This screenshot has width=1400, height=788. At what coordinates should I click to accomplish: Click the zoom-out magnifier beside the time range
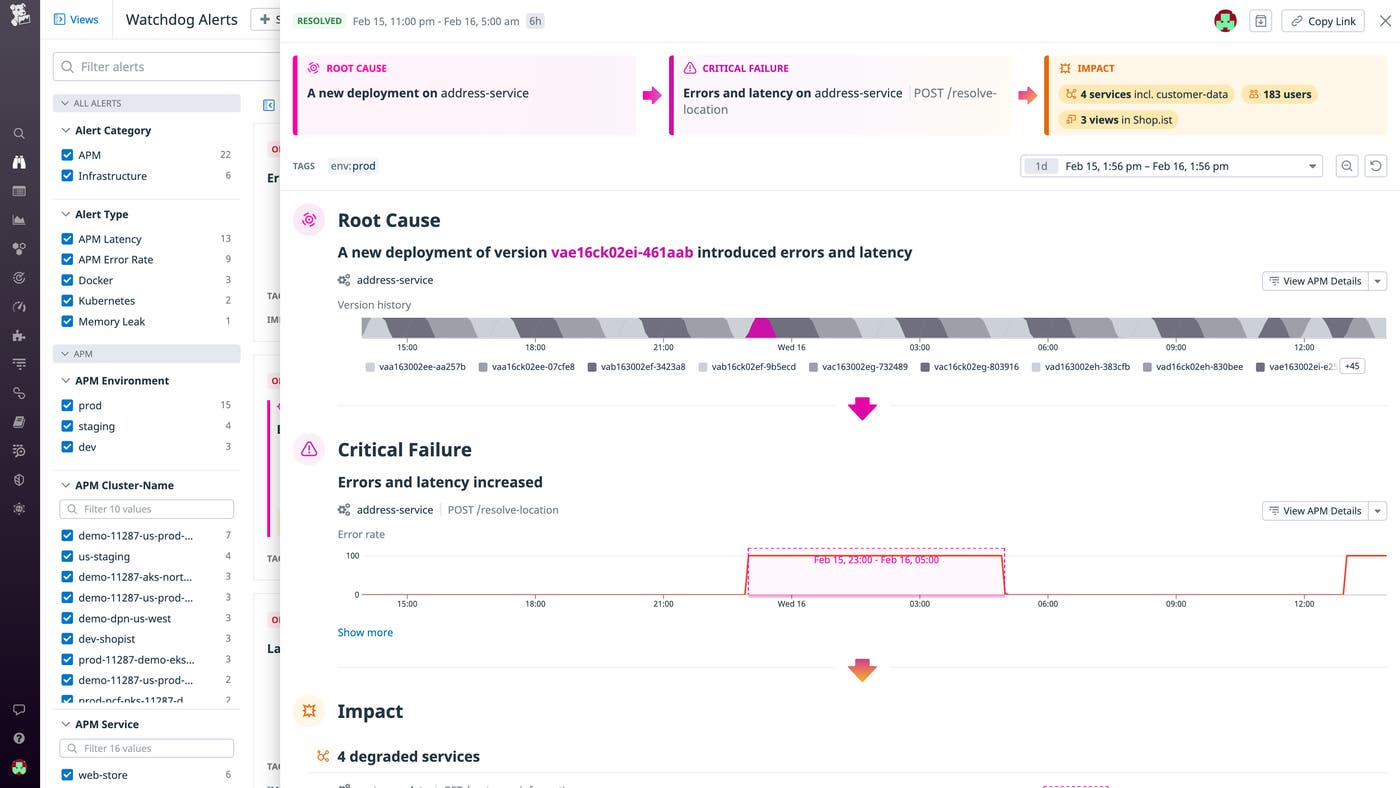[1346, 166]
